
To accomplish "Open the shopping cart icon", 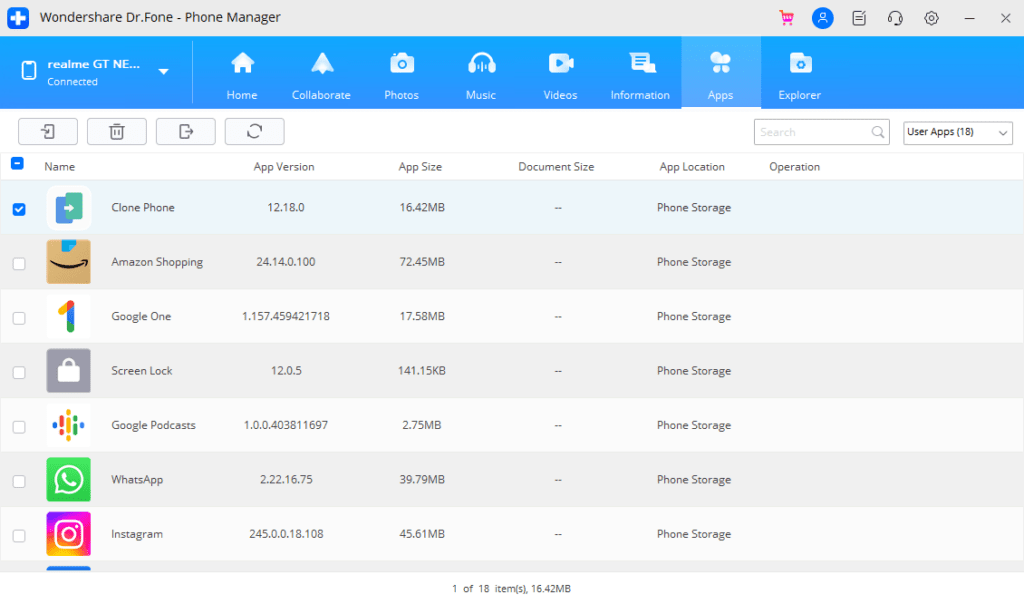I will [x=786, y=18].
